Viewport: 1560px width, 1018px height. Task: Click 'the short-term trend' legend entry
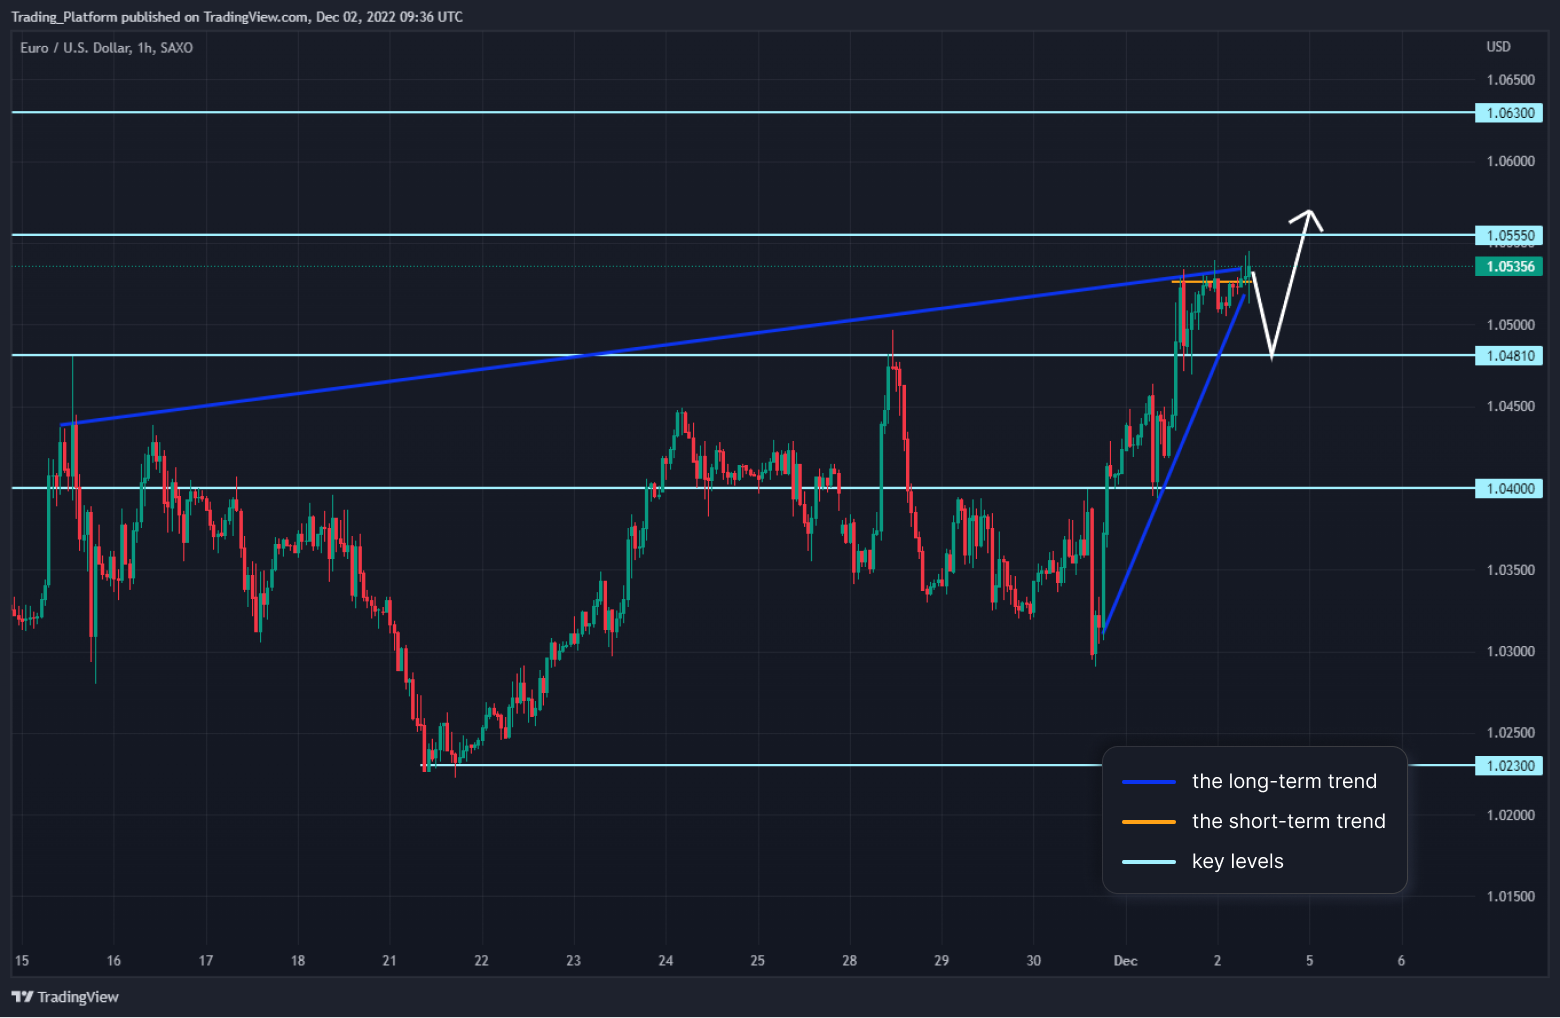(x=1289, y=821)
